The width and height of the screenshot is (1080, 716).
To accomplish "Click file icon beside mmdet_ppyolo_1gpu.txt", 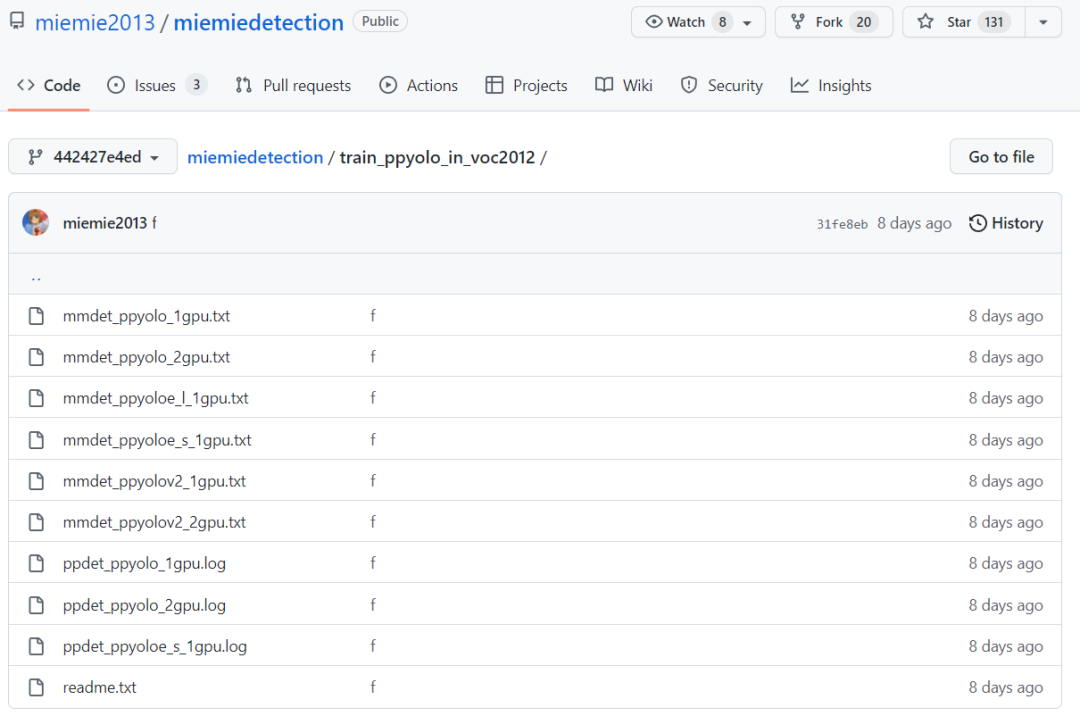I will coord(37,316).
